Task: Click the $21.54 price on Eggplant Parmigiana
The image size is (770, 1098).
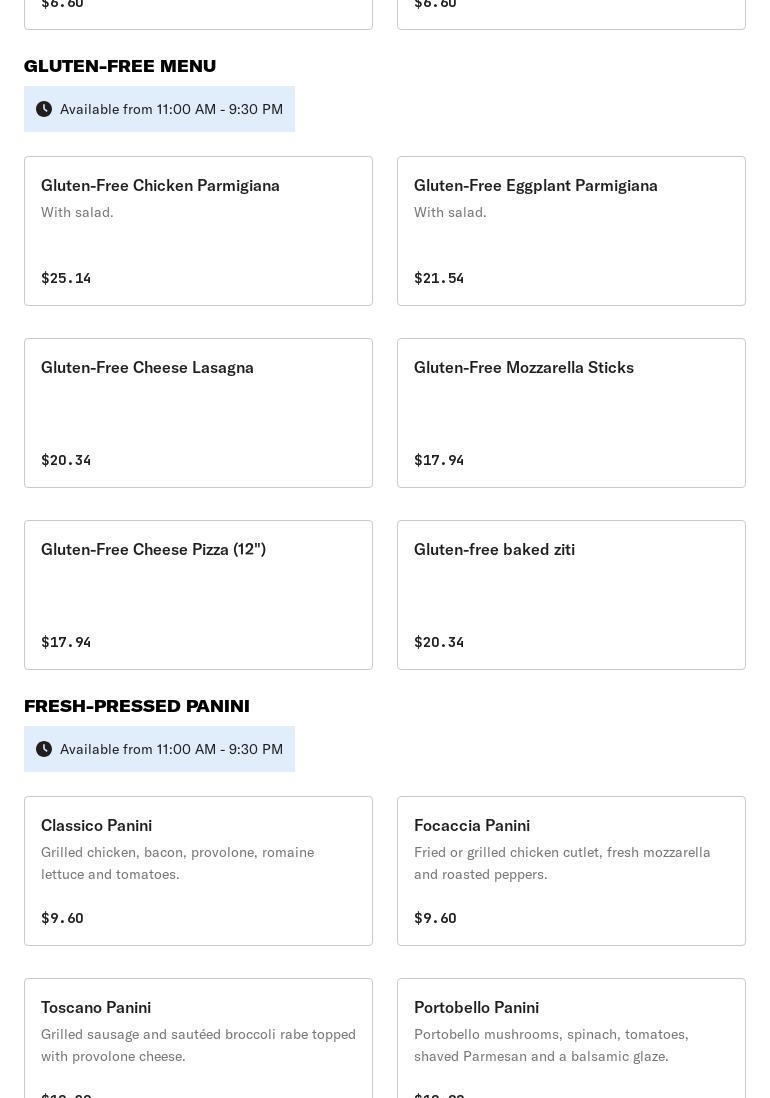Action: [x=439, y=278]
